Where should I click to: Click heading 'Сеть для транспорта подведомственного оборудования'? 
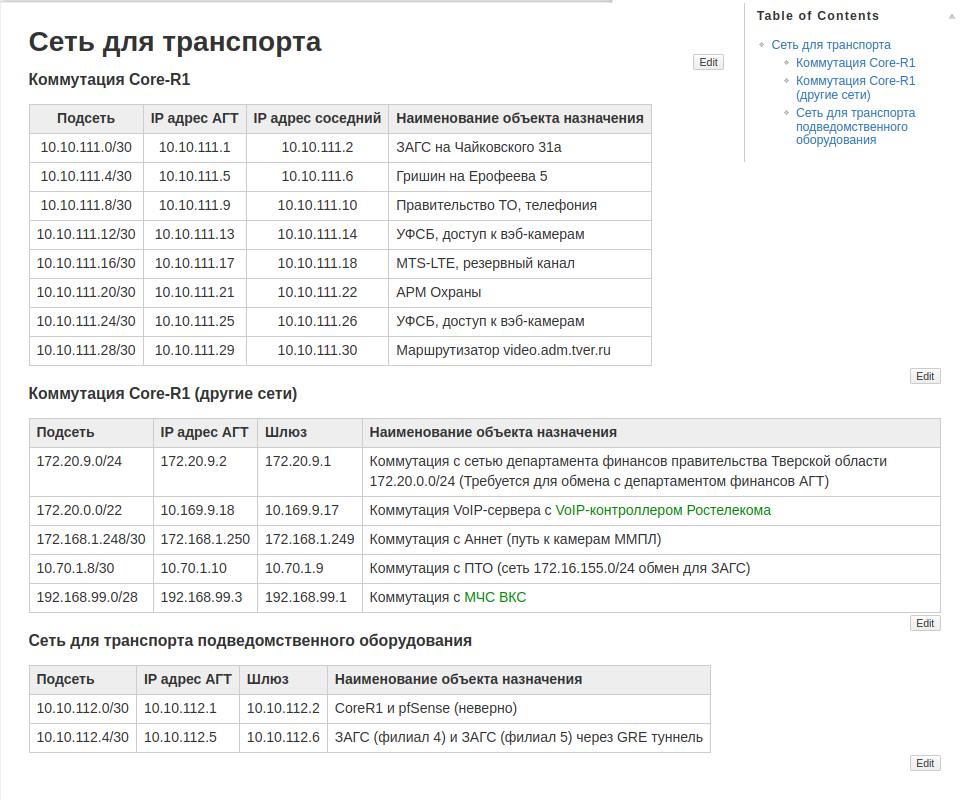point(250,641)
